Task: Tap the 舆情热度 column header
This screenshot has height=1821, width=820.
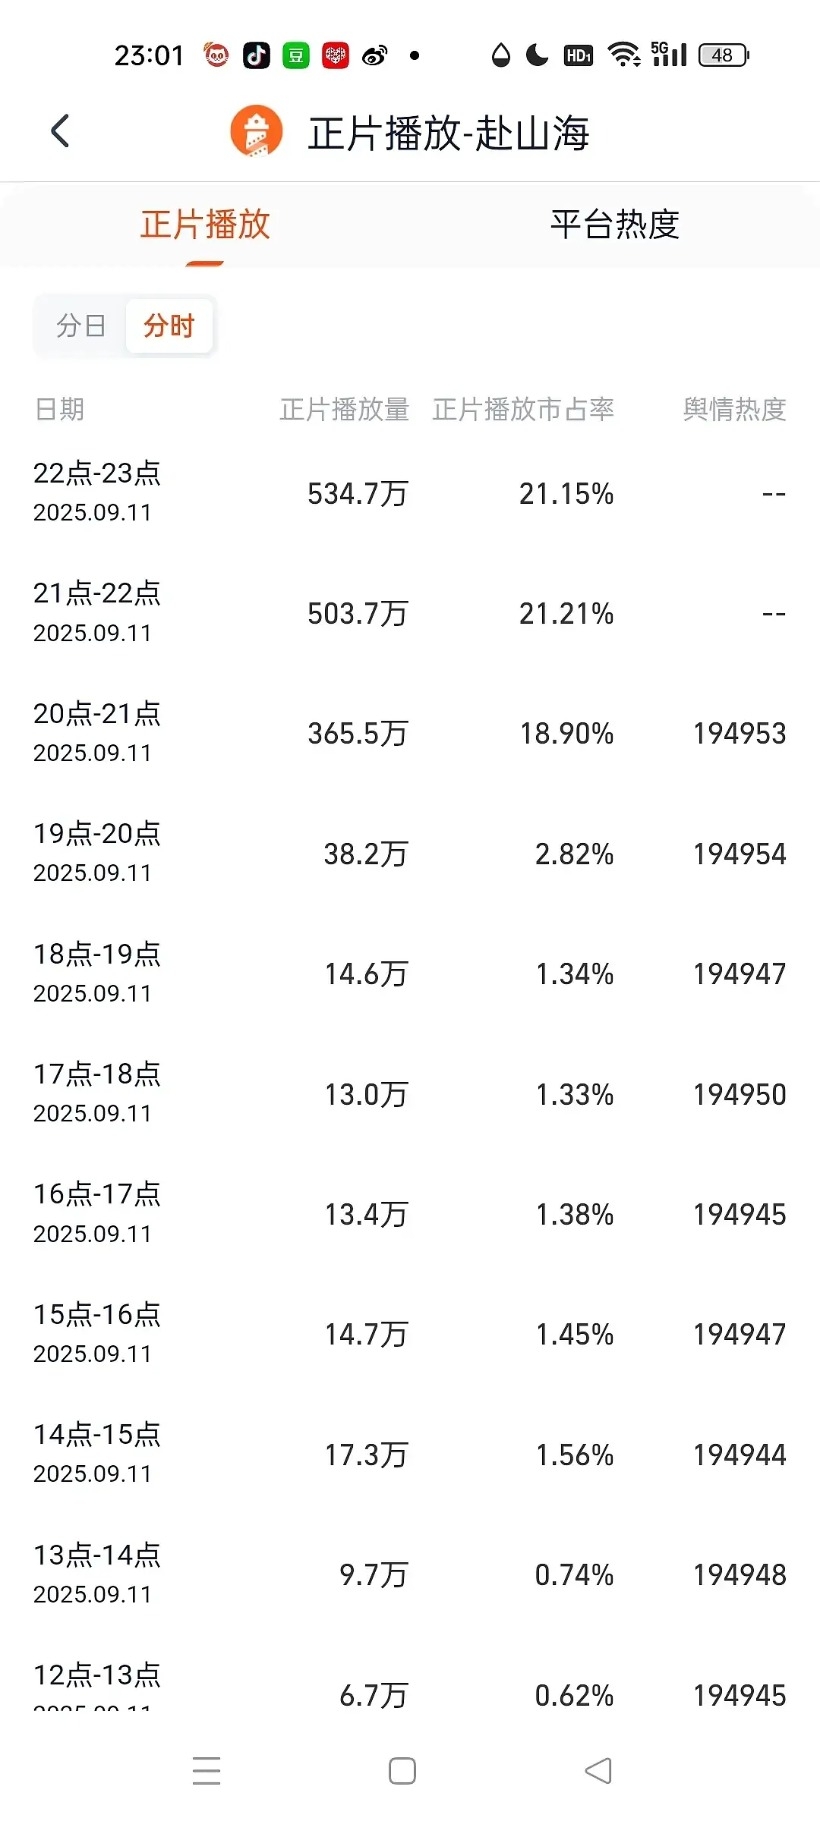Action: (734, 409)
